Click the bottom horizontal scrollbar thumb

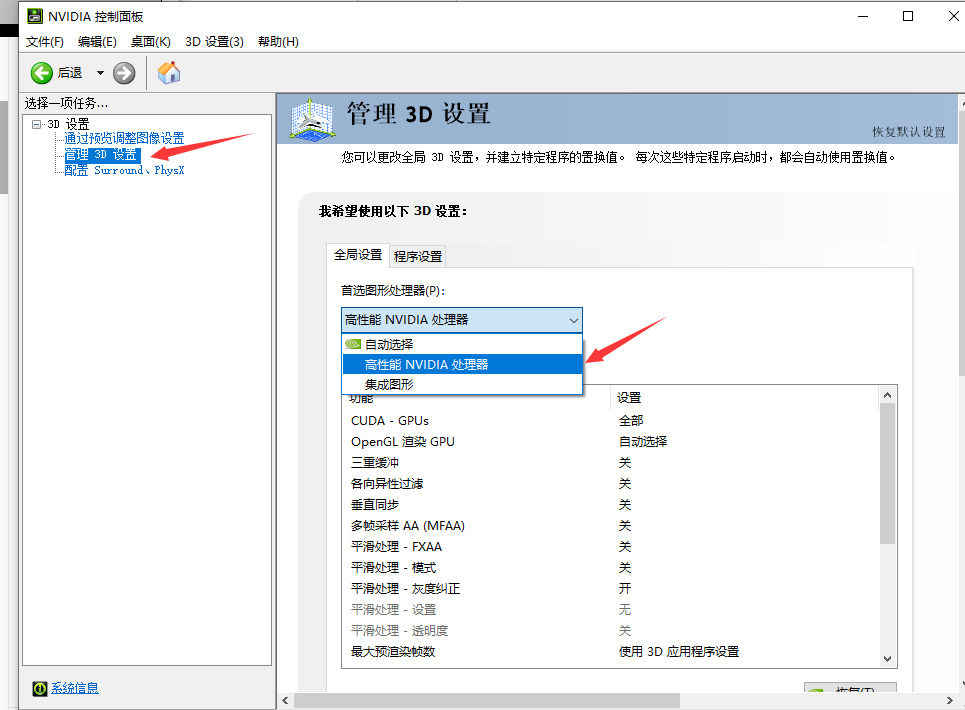click(487, 700)
